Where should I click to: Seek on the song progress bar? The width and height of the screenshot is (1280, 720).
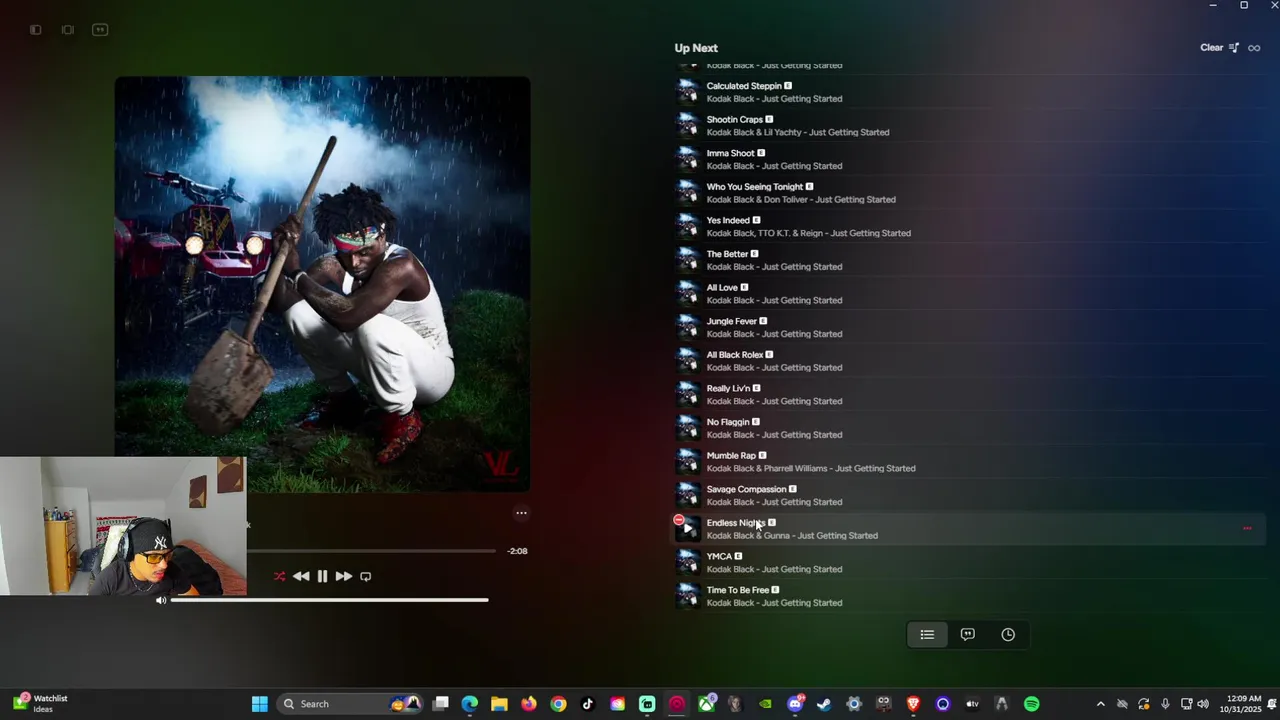point(371,551)
